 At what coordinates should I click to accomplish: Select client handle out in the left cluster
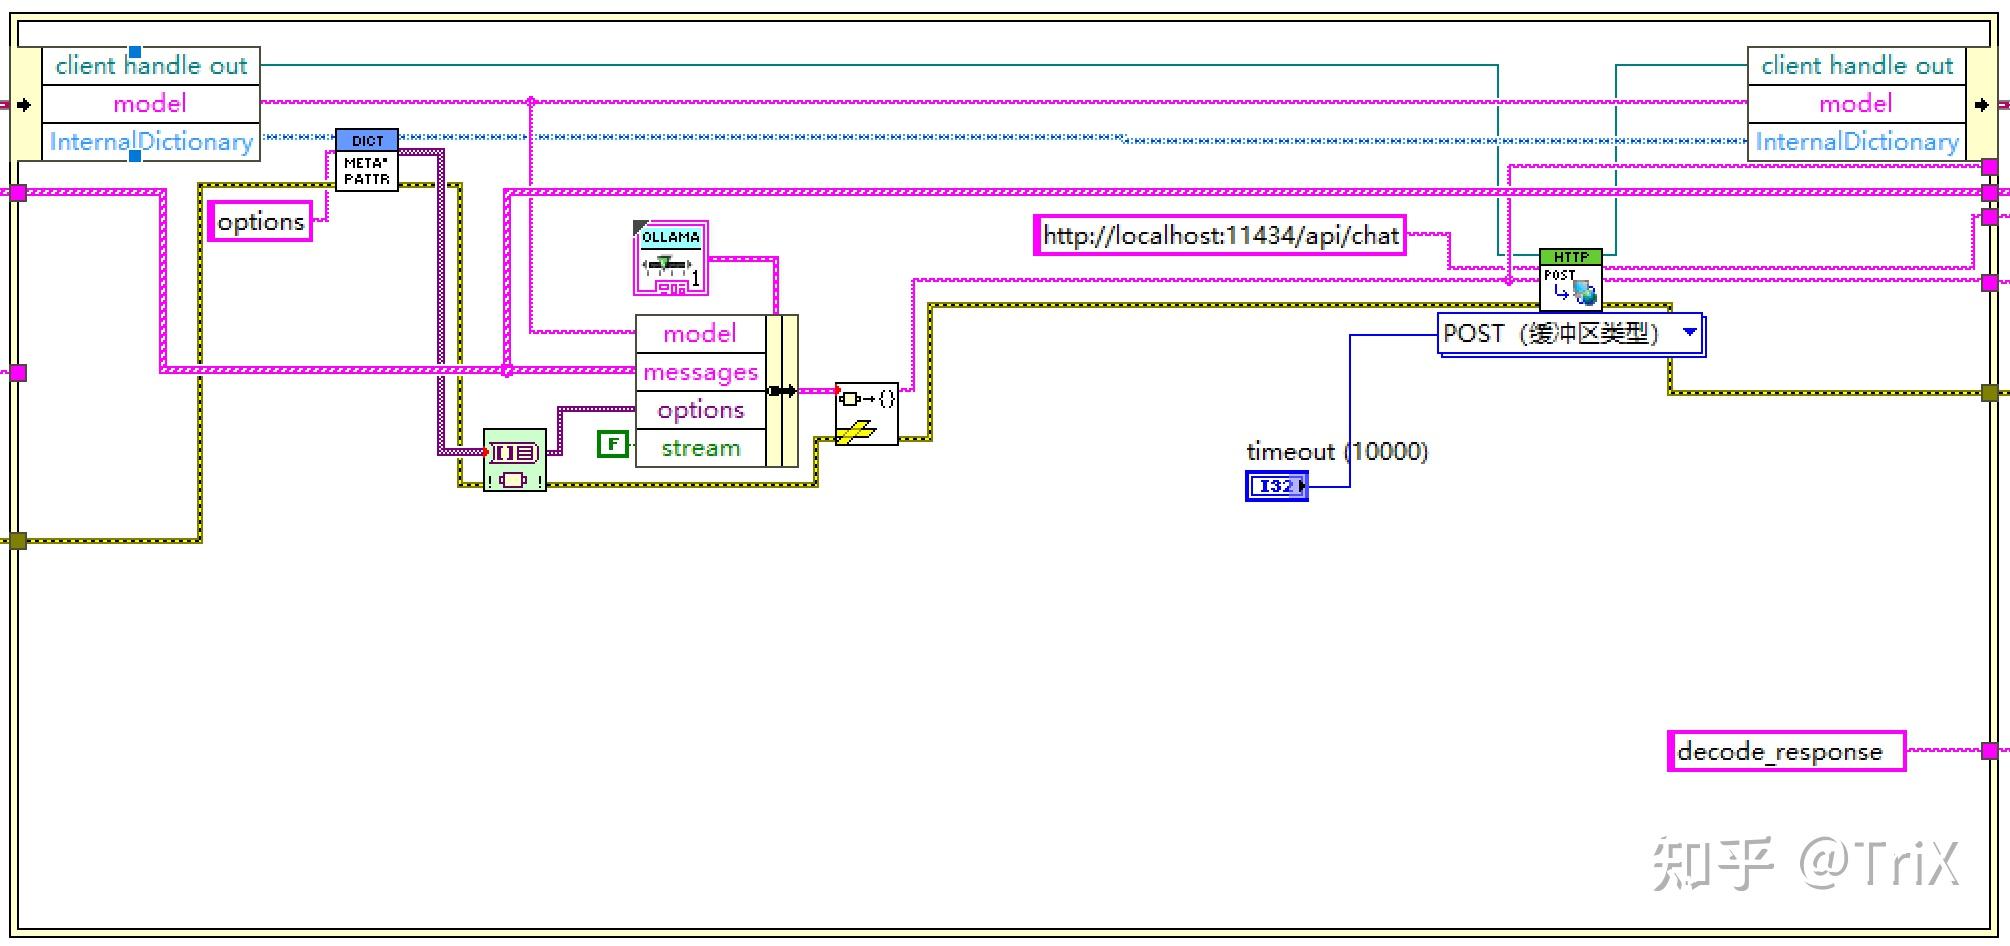[x=151, y=65]
